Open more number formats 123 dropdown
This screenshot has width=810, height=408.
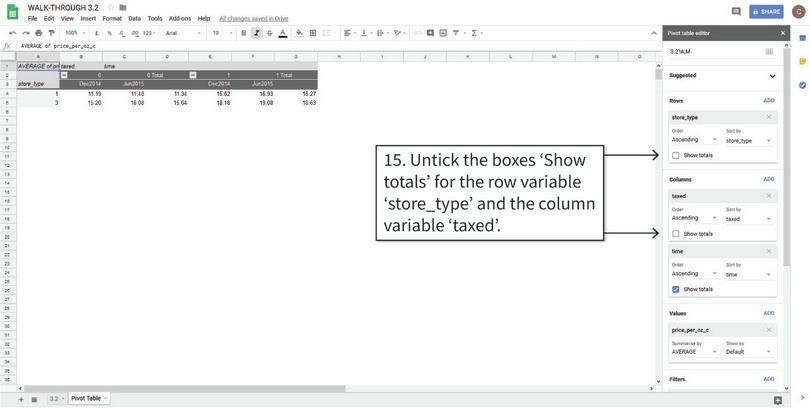pos(149,33)
